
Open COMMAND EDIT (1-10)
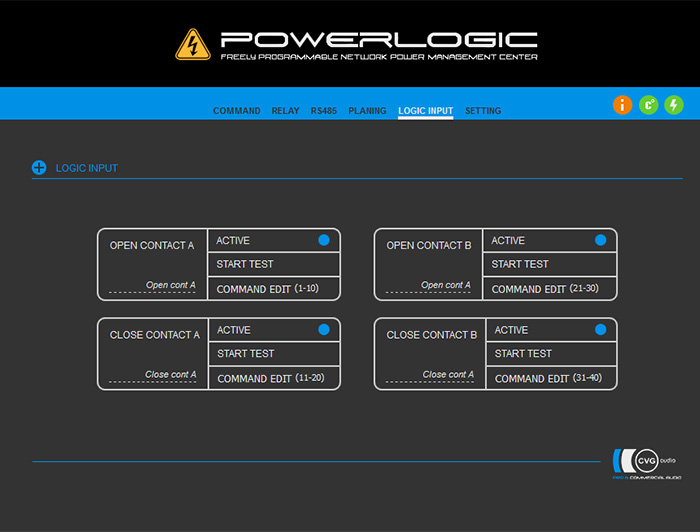(x=274, y=288)
